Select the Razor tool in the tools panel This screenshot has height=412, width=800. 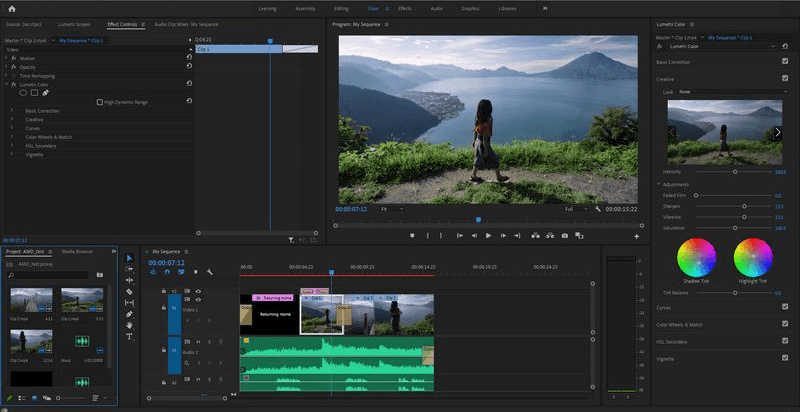[130, 292]
